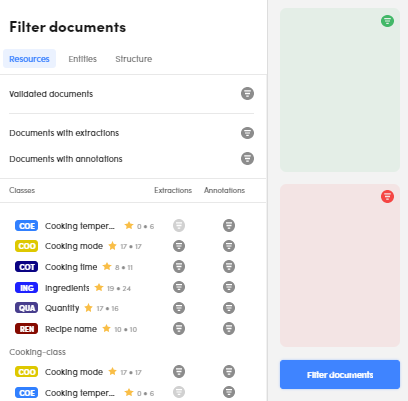Screen dimensions: 408x401
Task: Click the star next to Recipe name
Action: click(106, 328)
